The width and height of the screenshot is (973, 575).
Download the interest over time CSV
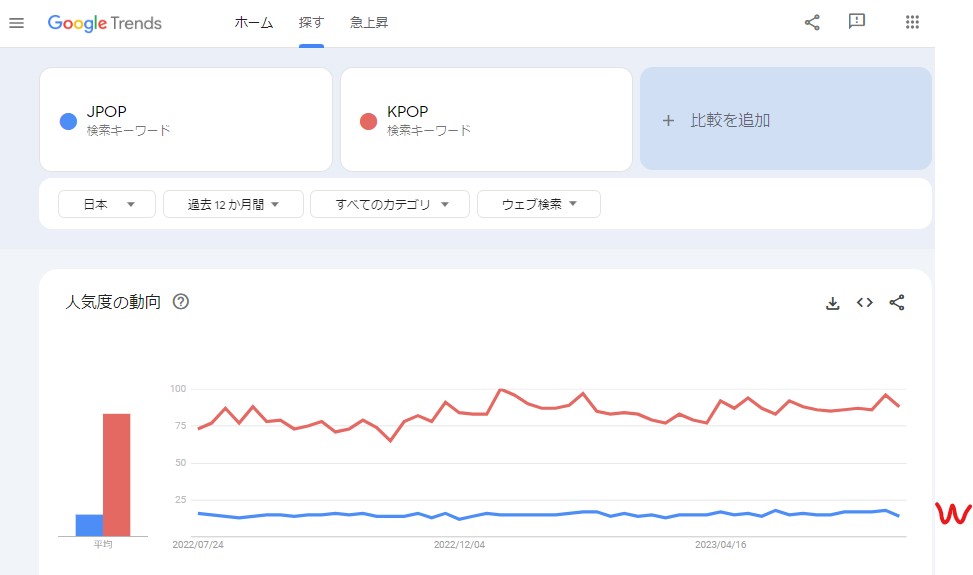(x=832, y=303)
